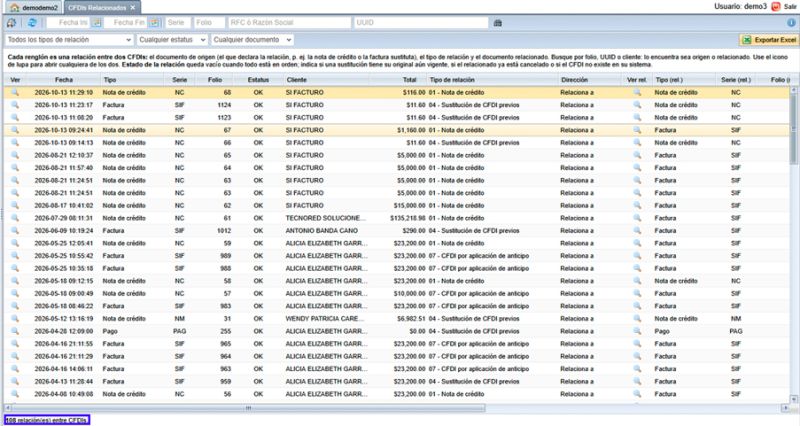The height and width of the screenshot is (426, 800).
Task: Click the red Salir logout icon
Action: click(776, 7)
